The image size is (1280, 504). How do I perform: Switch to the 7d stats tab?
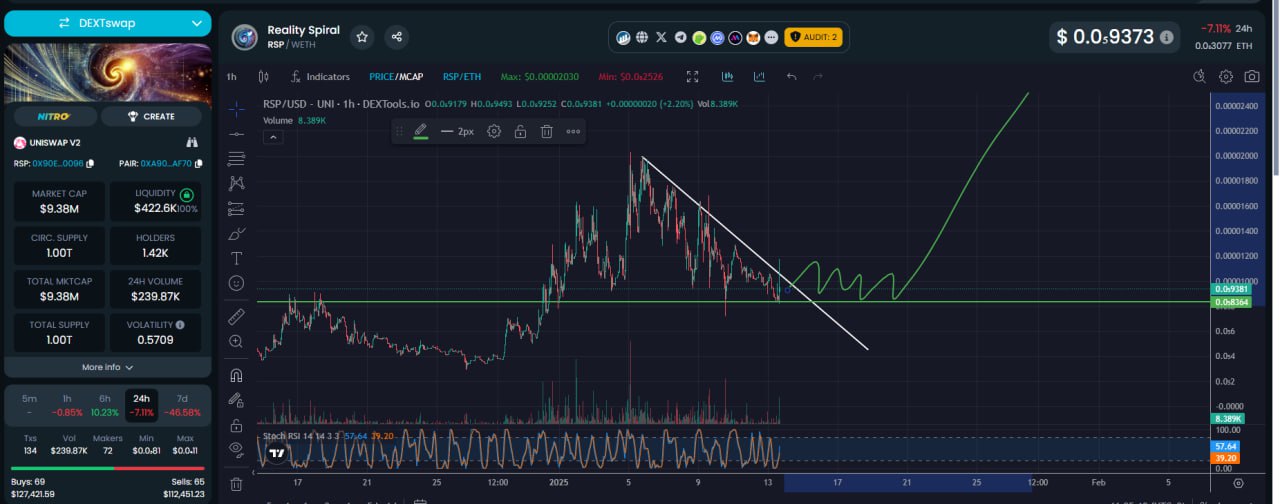pyautogui.click(x=182, y=404)
